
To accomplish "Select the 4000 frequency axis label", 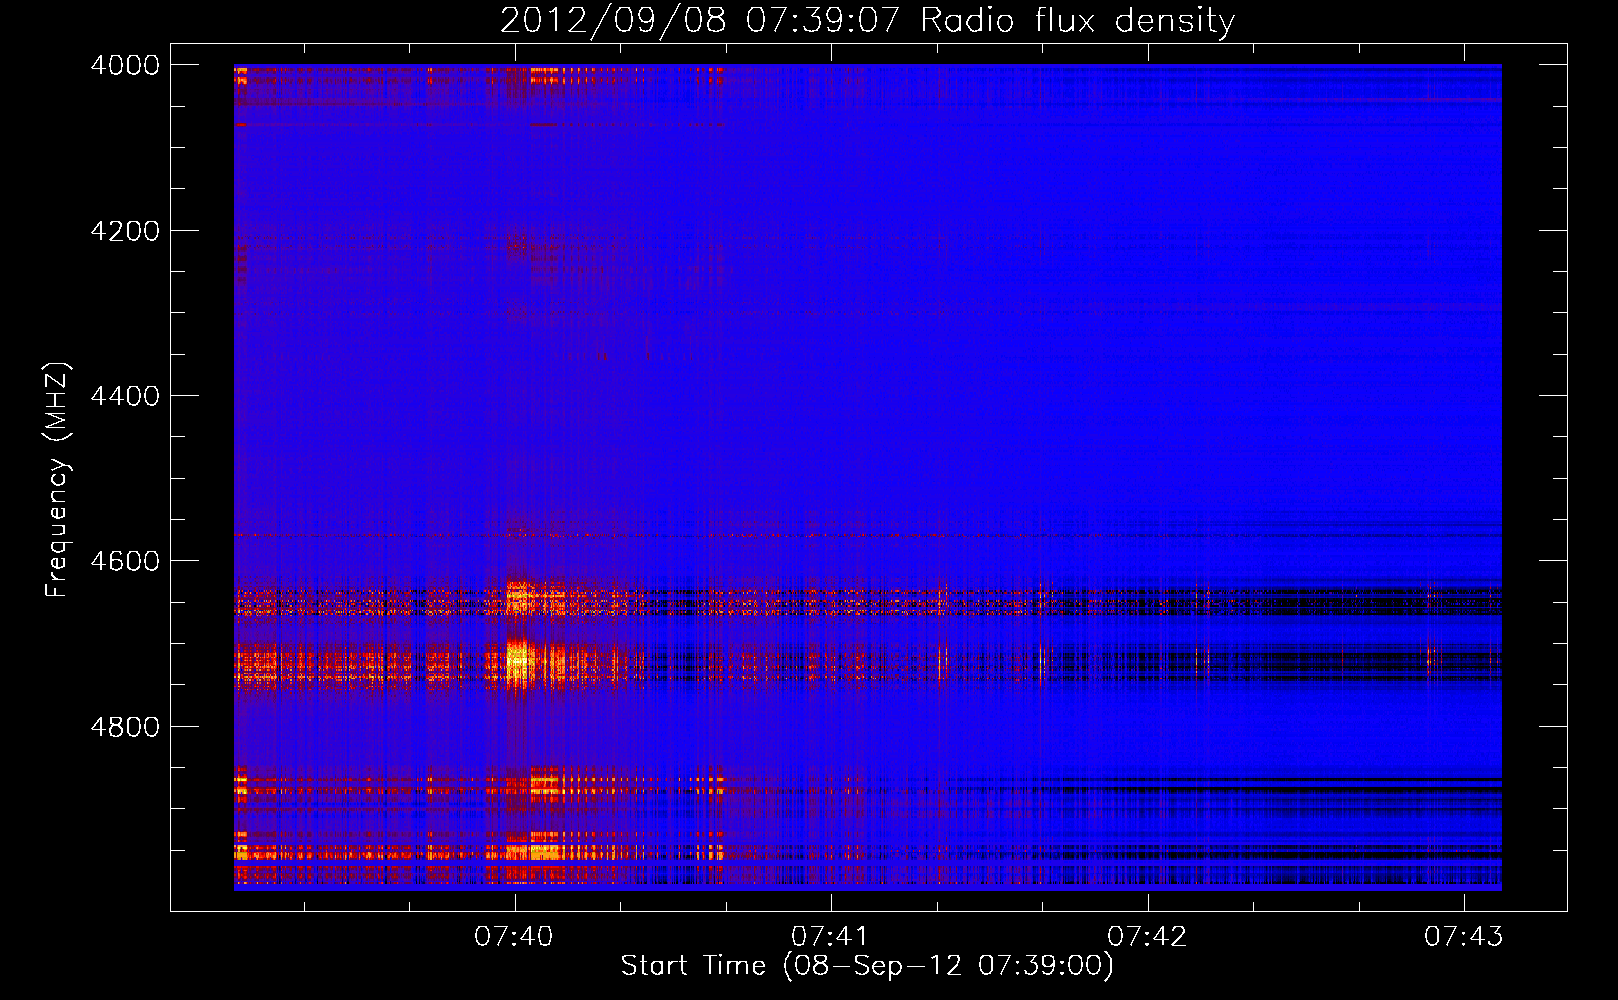I will pos(125,65).
